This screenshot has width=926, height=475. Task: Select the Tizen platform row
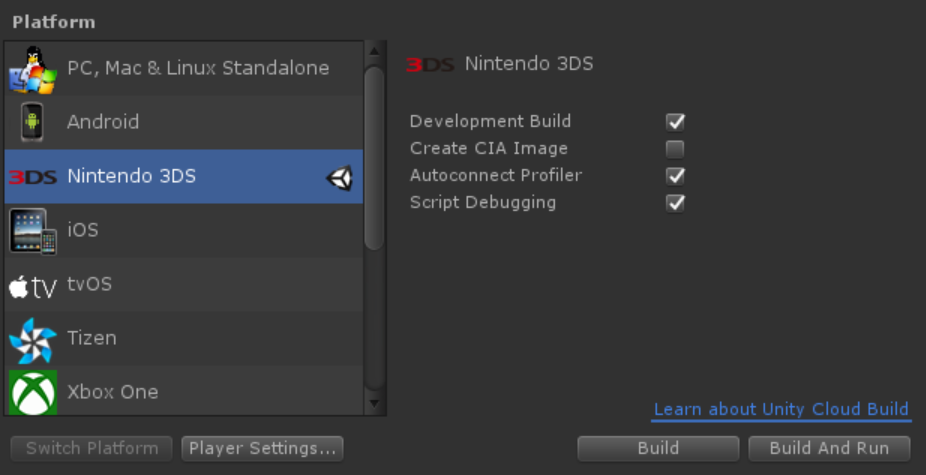click(x=184, y=338)
